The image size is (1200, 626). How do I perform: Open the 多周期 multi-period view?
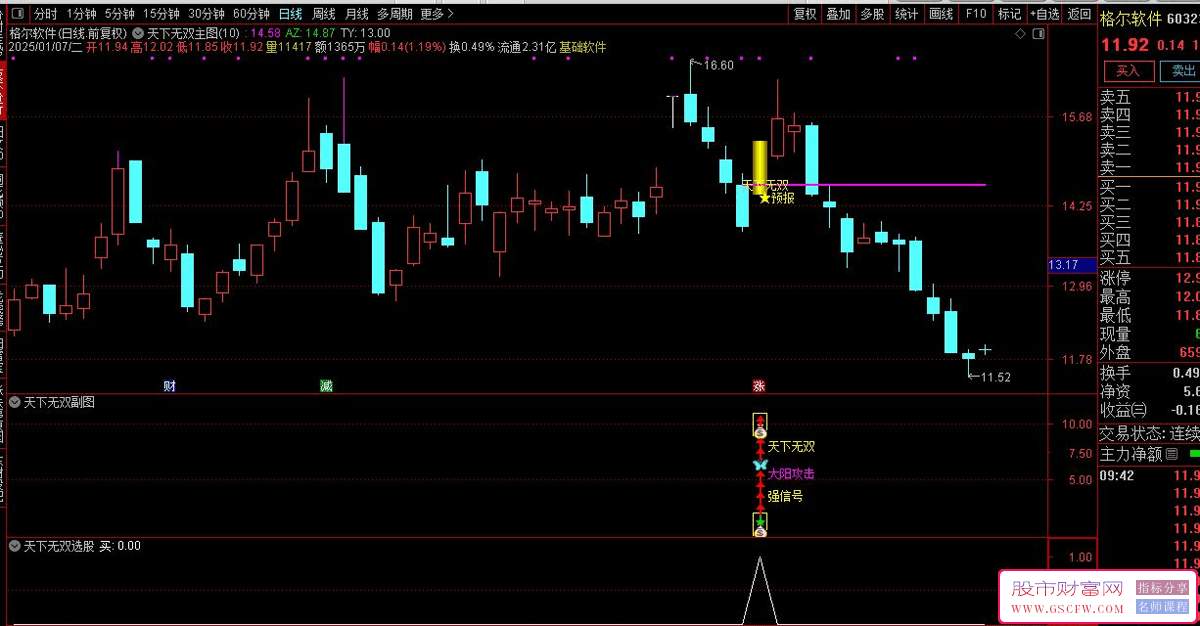394,14
